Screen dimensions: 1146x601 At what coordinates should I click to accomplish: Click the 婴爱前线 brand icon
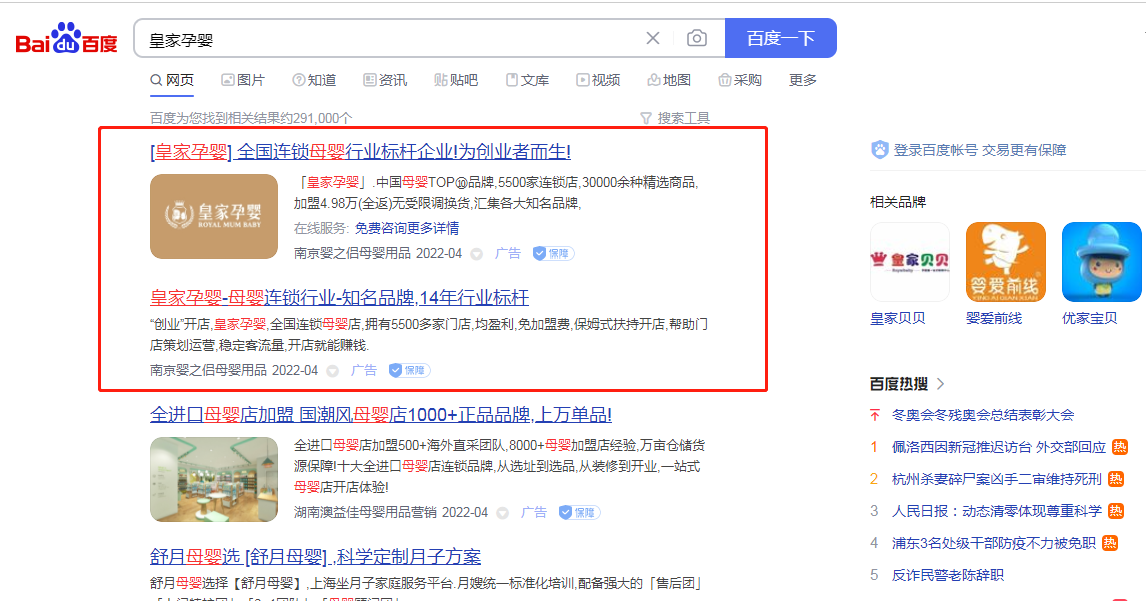[x=1005, y=262]
